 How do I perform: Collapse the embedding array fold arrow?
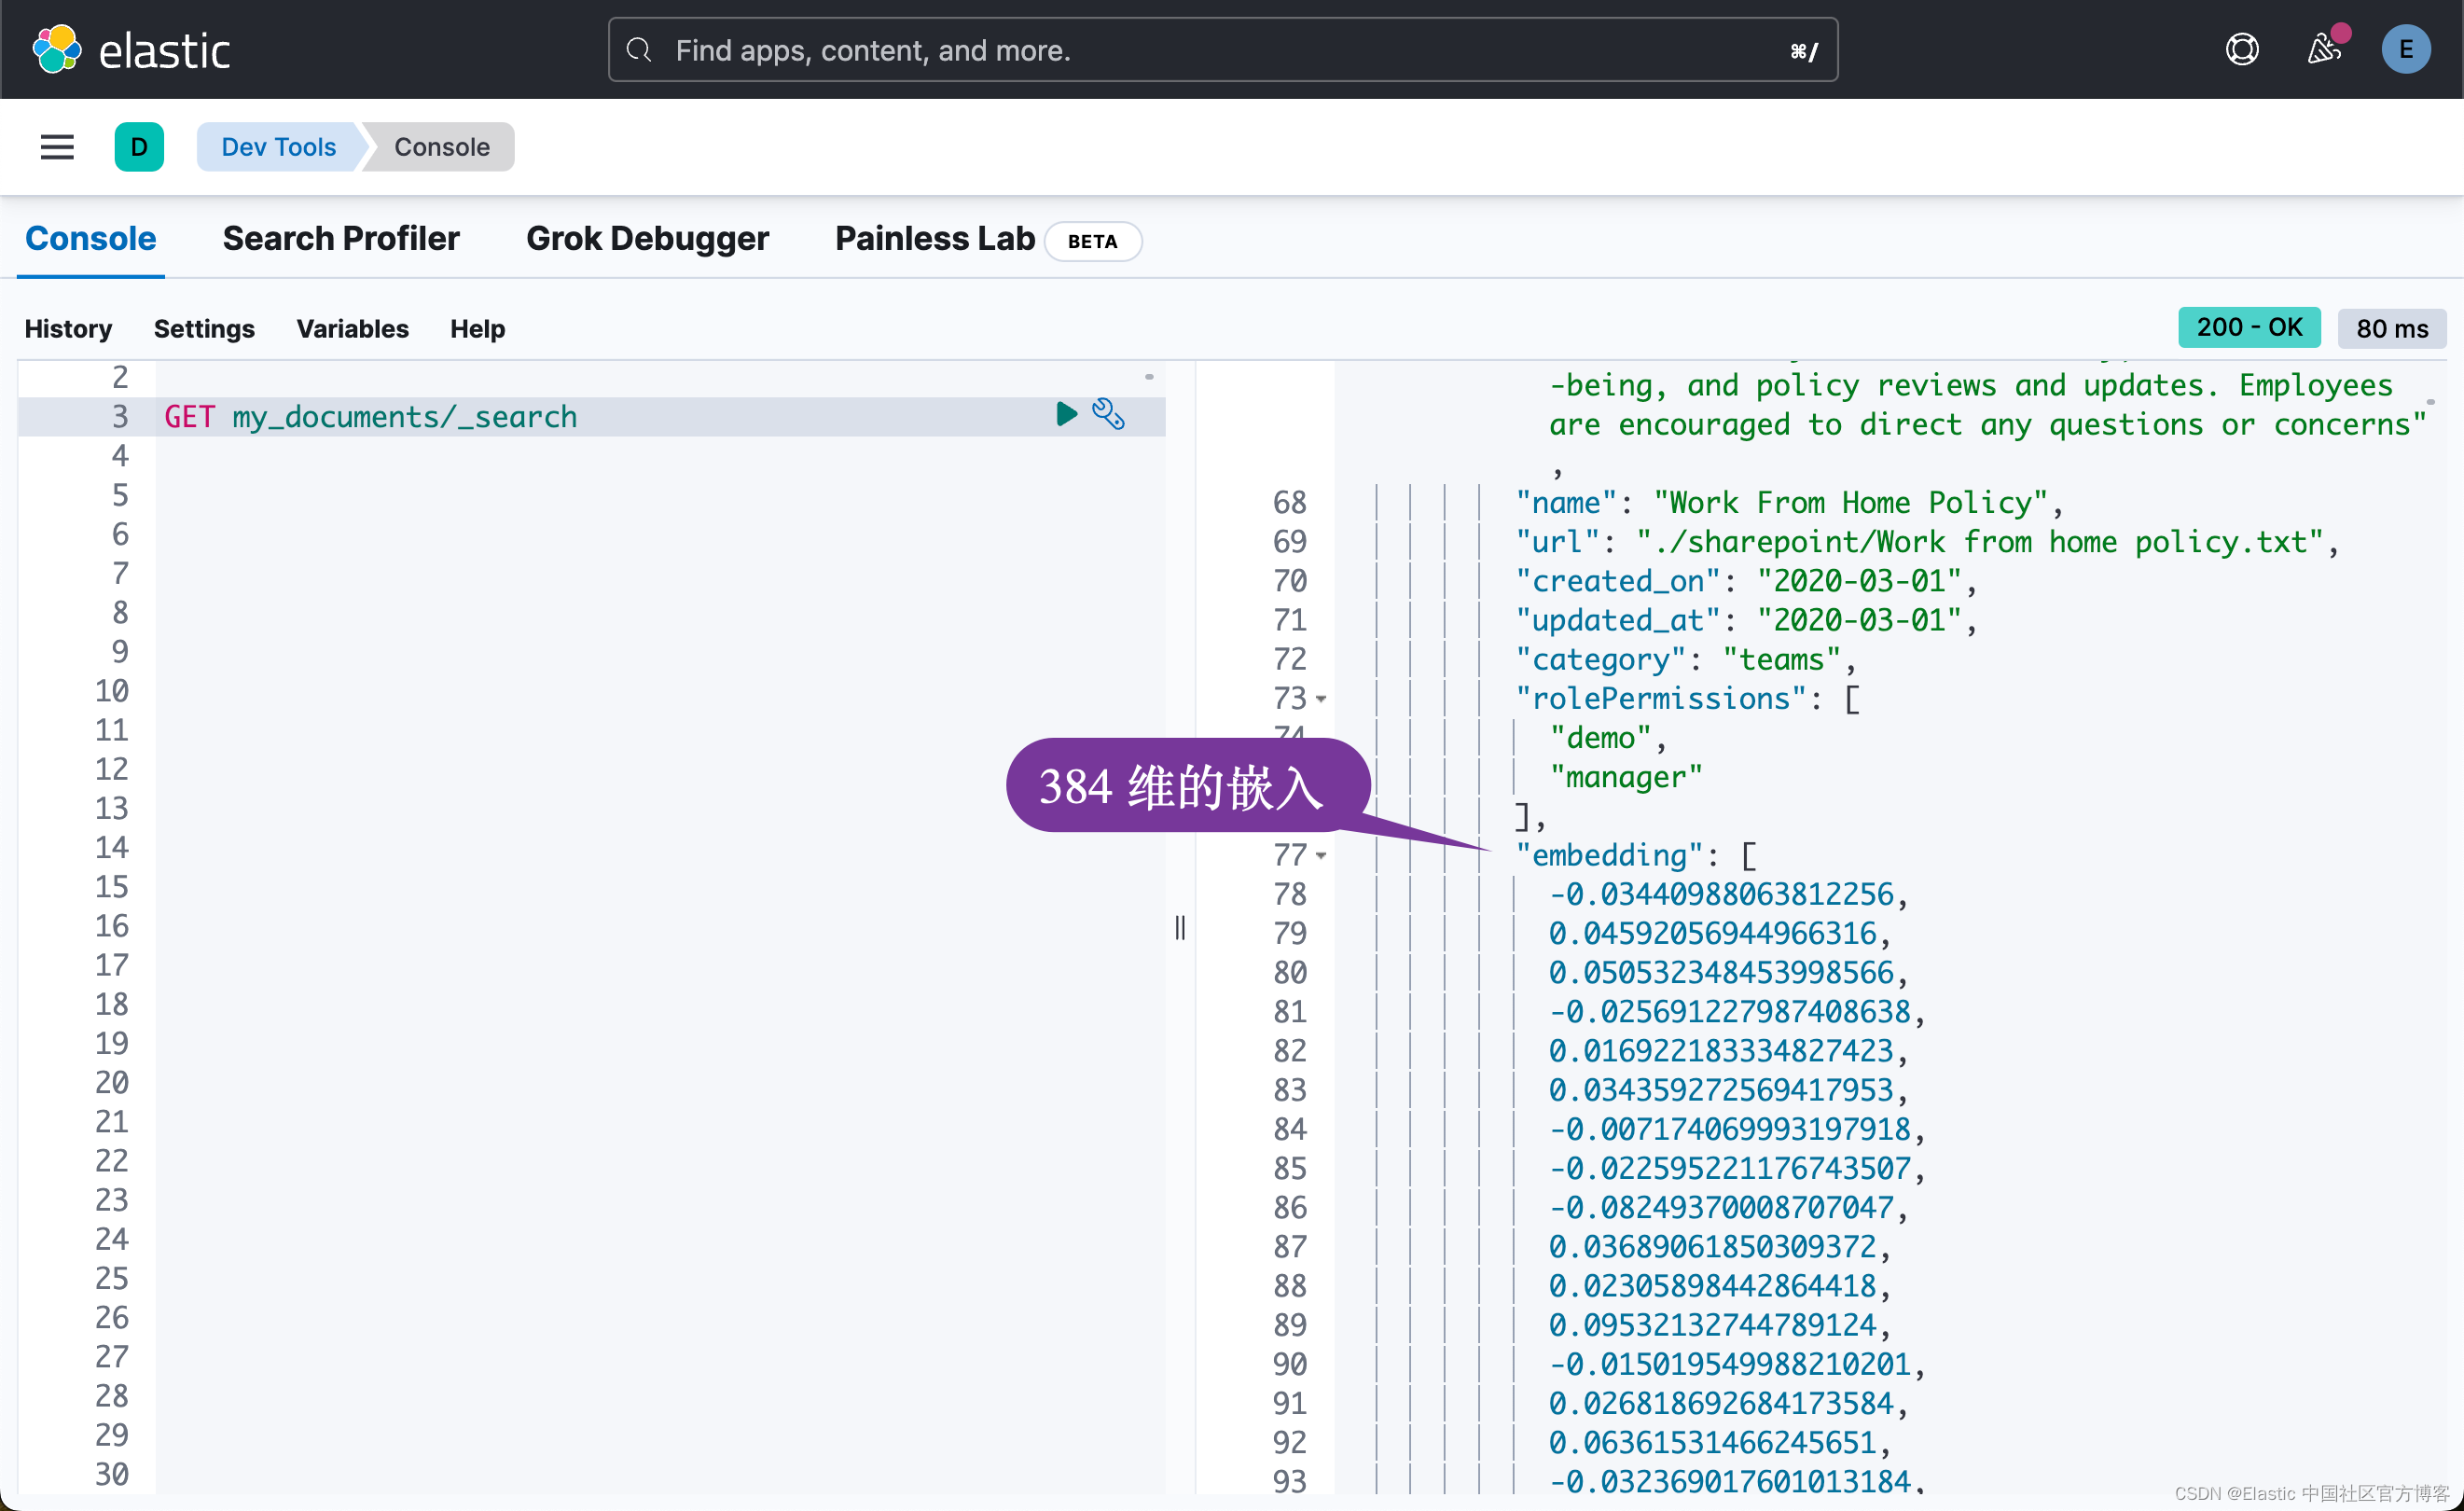click(1321, 856)
